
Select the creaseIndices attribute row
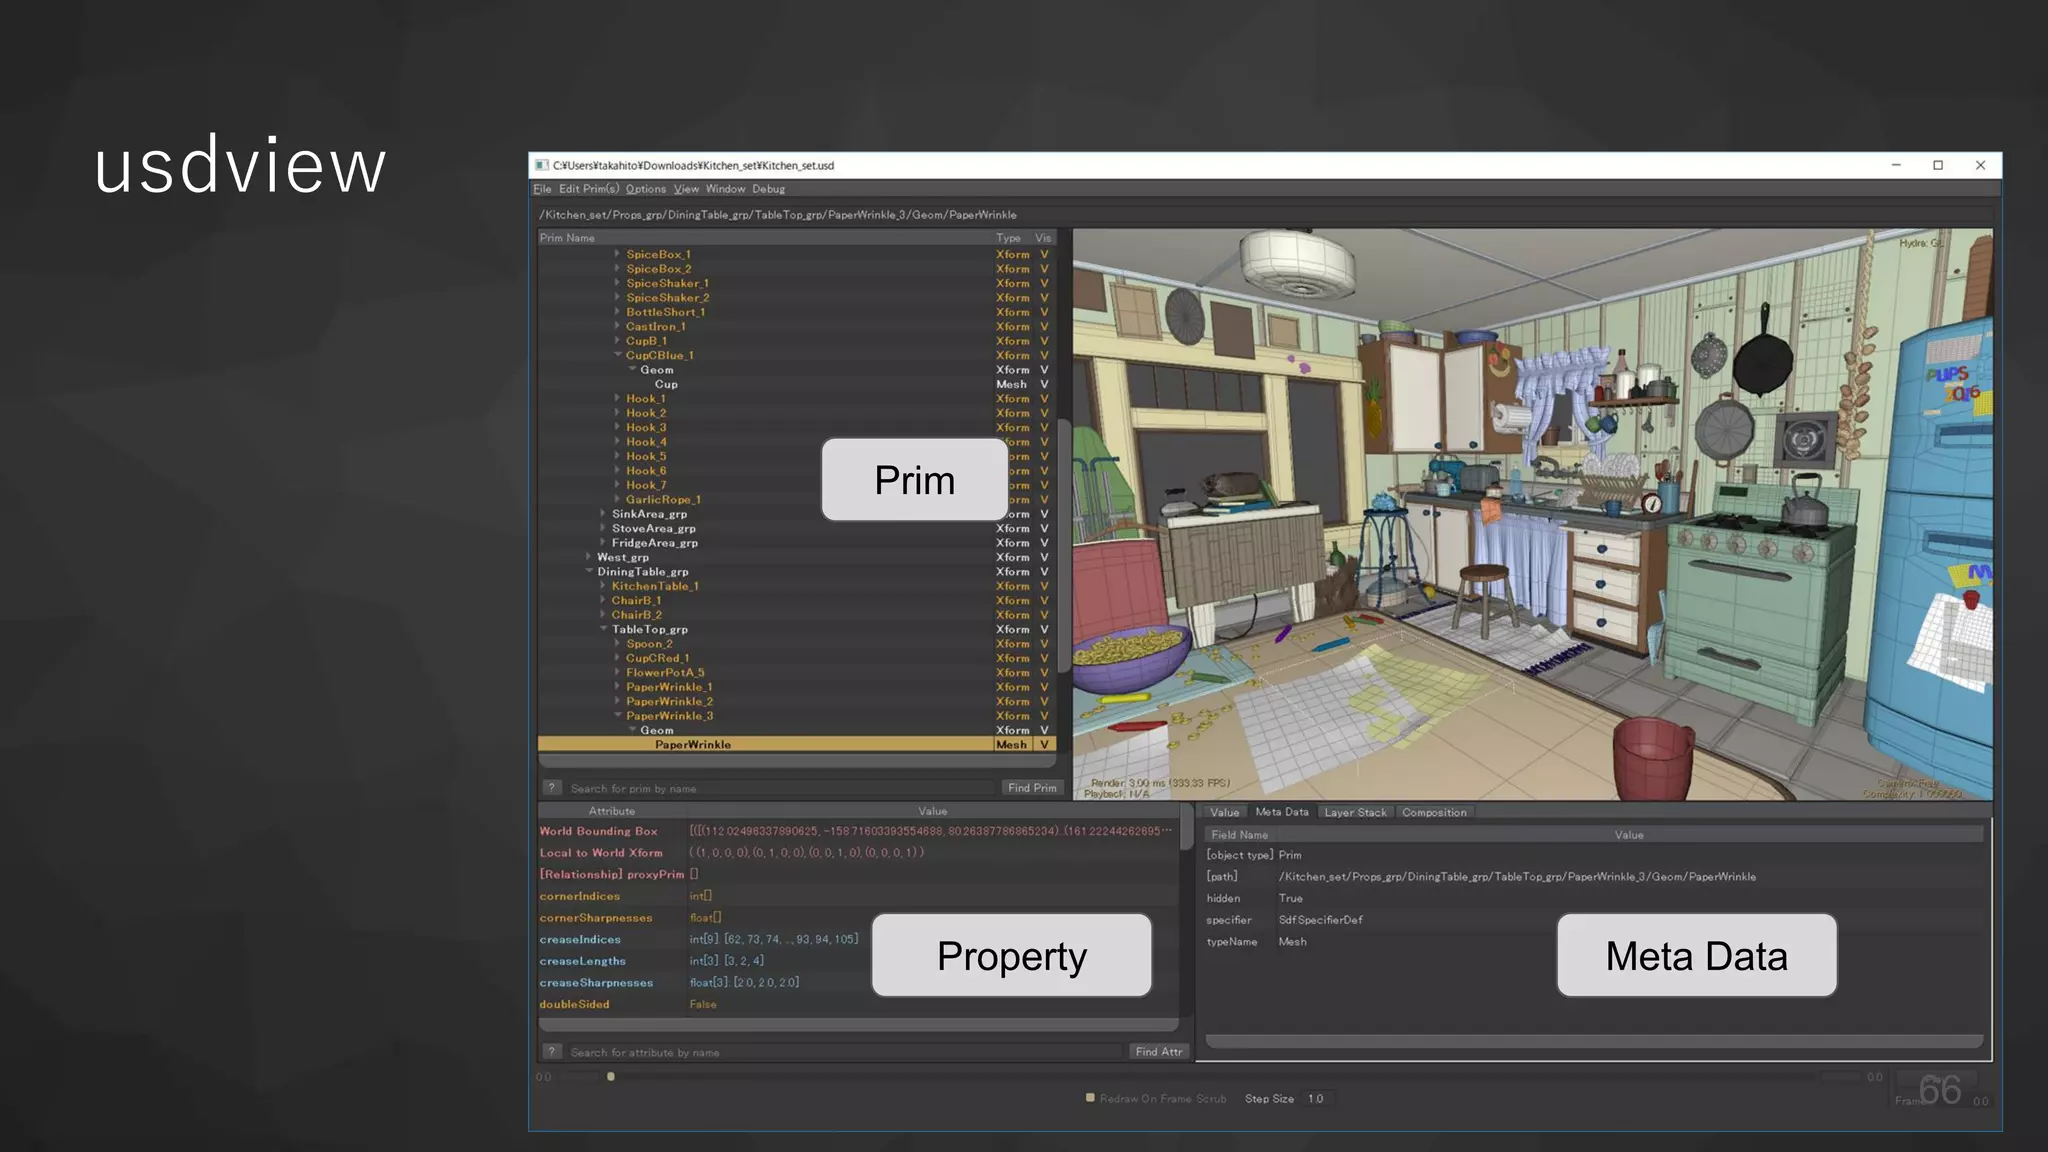pos(580,939)
